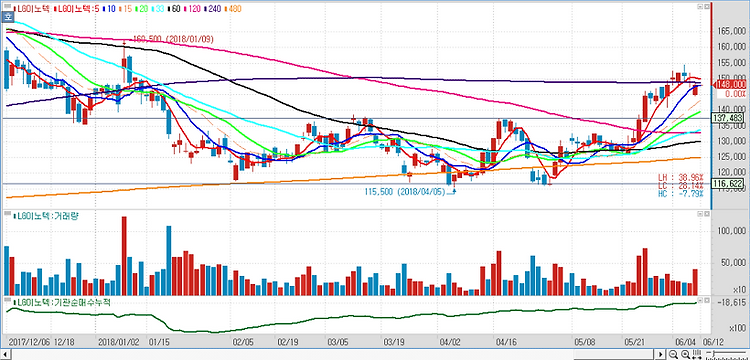Click the 기관순매수누적 panel maximize icon
The image size is (750, 360).
point(706,300)
